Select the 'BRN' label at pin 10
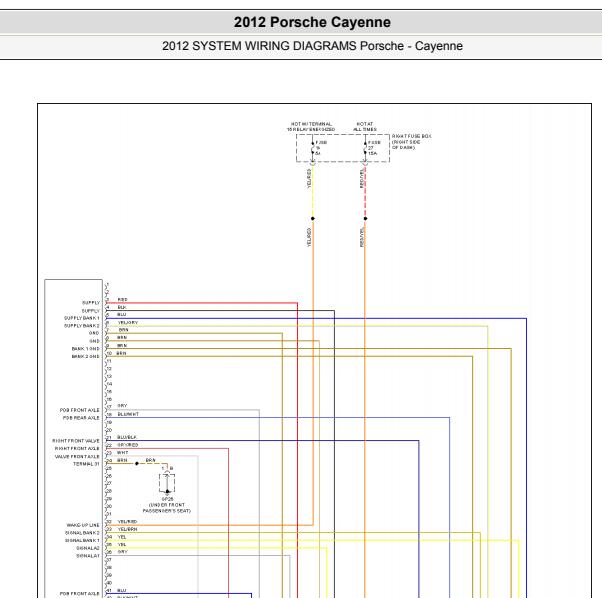 pos(122,353)
